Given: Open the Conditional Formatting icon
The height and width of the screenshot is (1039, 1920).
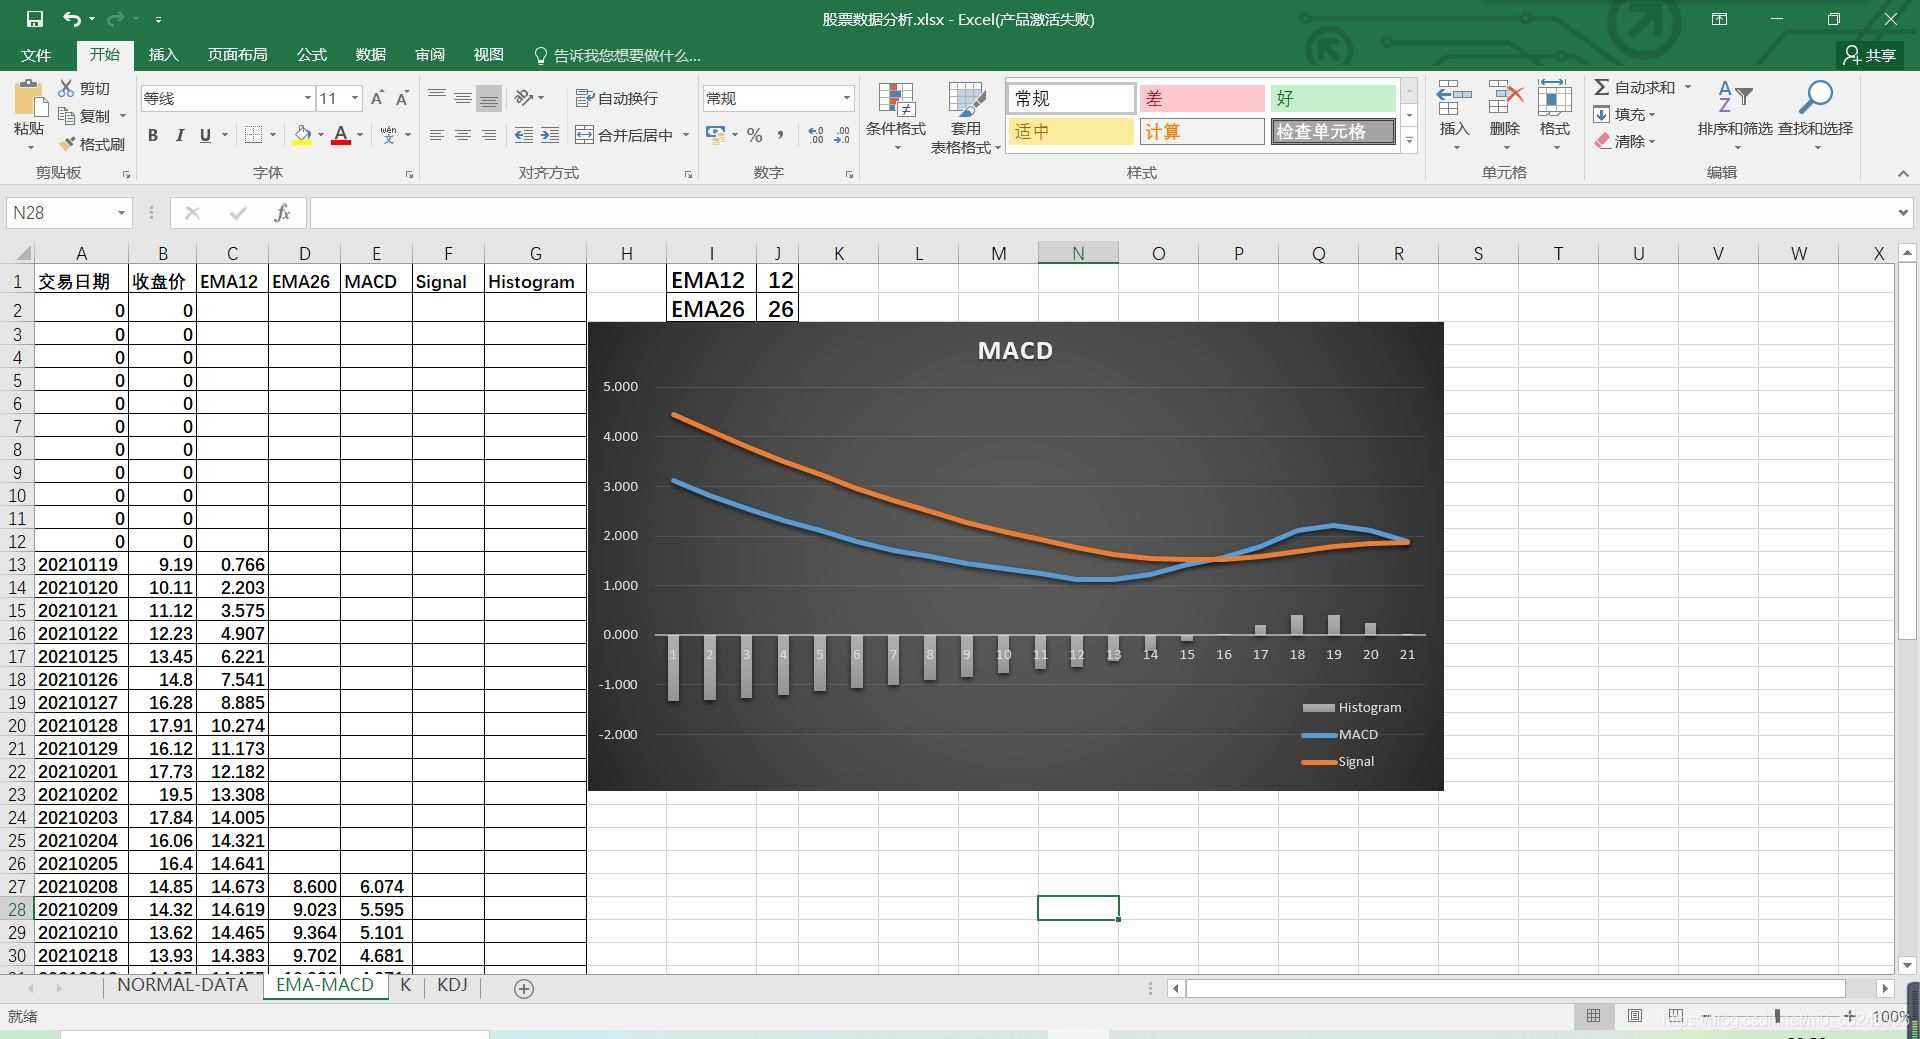Looking at the screenshot, I should click(895, 101).
